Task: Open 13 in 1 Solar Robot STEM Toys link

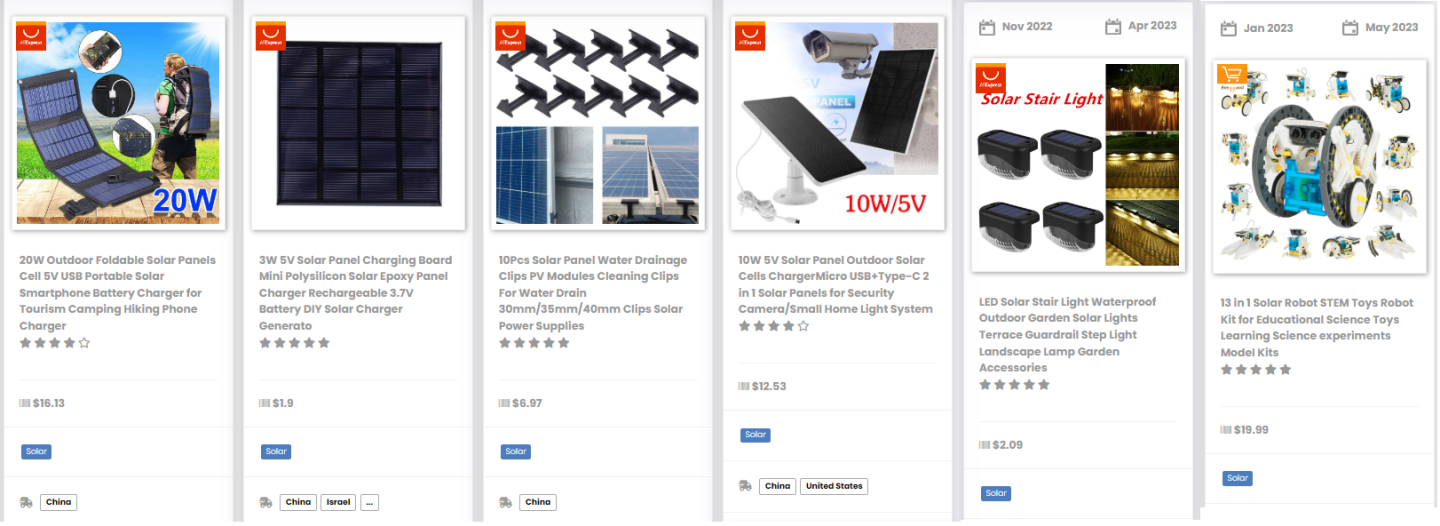Action: (1317, 327)
